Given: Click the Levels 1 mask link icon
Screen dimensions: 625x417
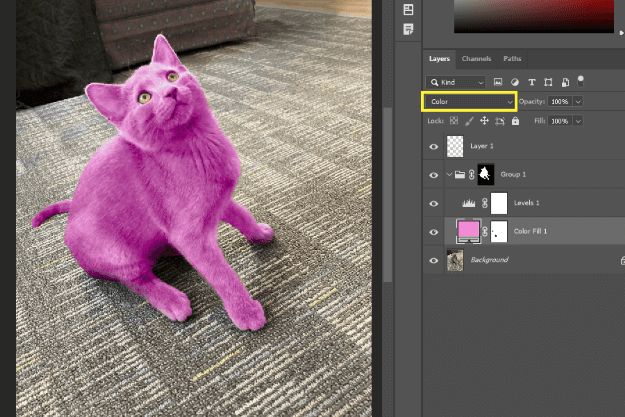Looking at the screenshot, I should [485, 203].
